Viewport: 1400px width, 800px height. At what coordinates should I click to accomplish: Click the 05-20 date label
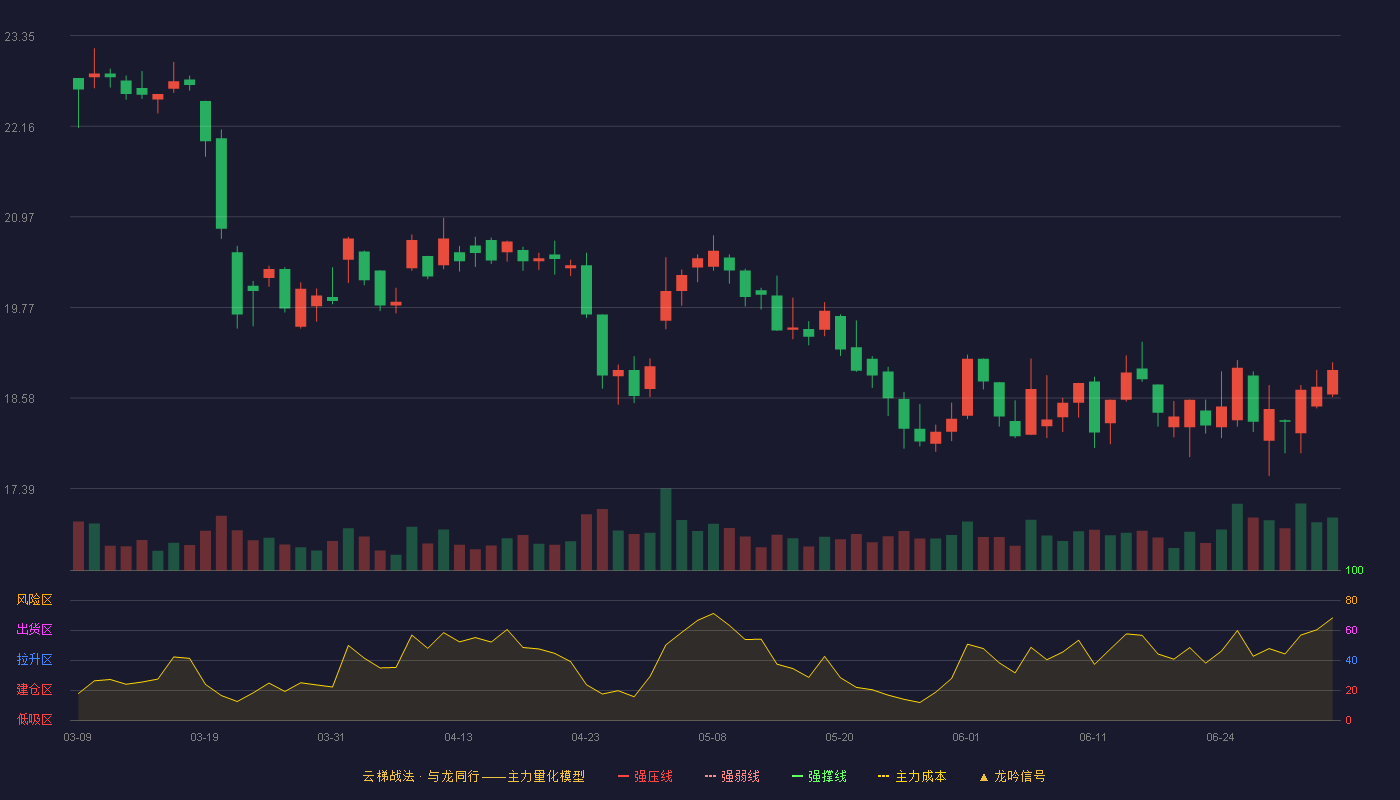[839, 737]
